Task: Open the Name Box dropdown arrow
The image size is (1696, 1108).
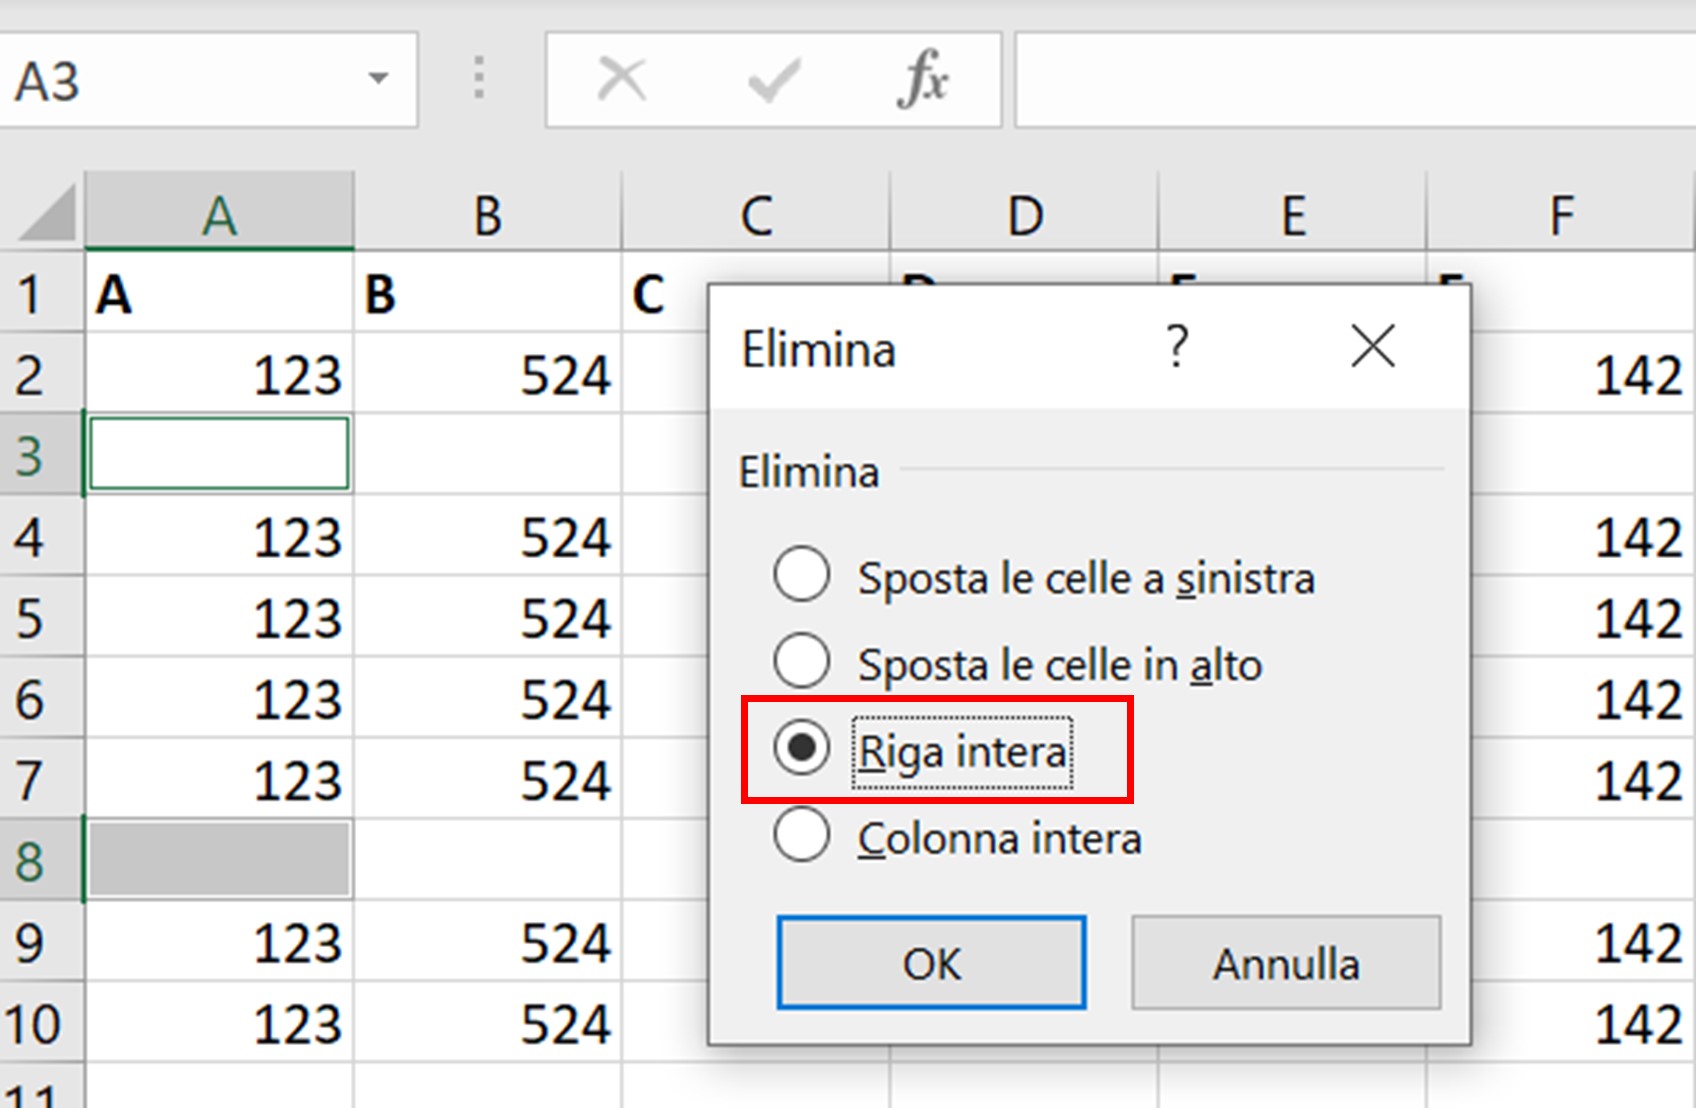Action: pos(378,78)
